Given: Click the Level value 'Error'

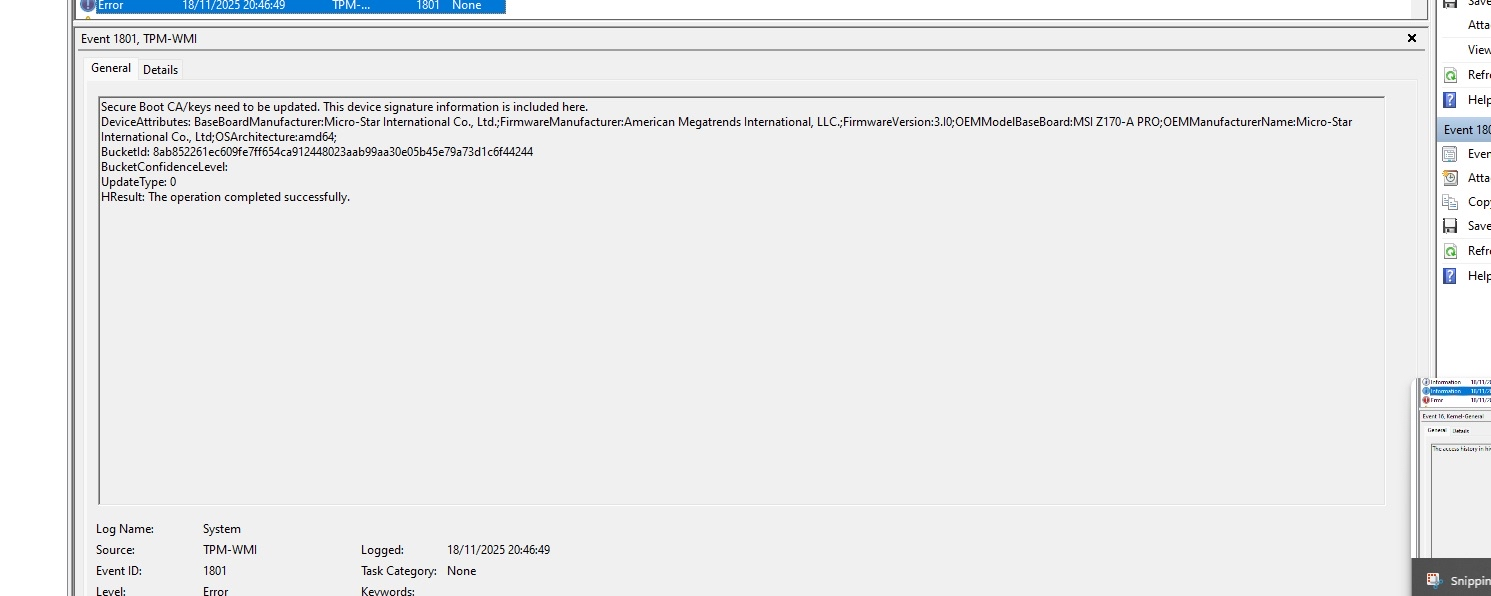Looking at the screenshot, I should coord(215,591).
